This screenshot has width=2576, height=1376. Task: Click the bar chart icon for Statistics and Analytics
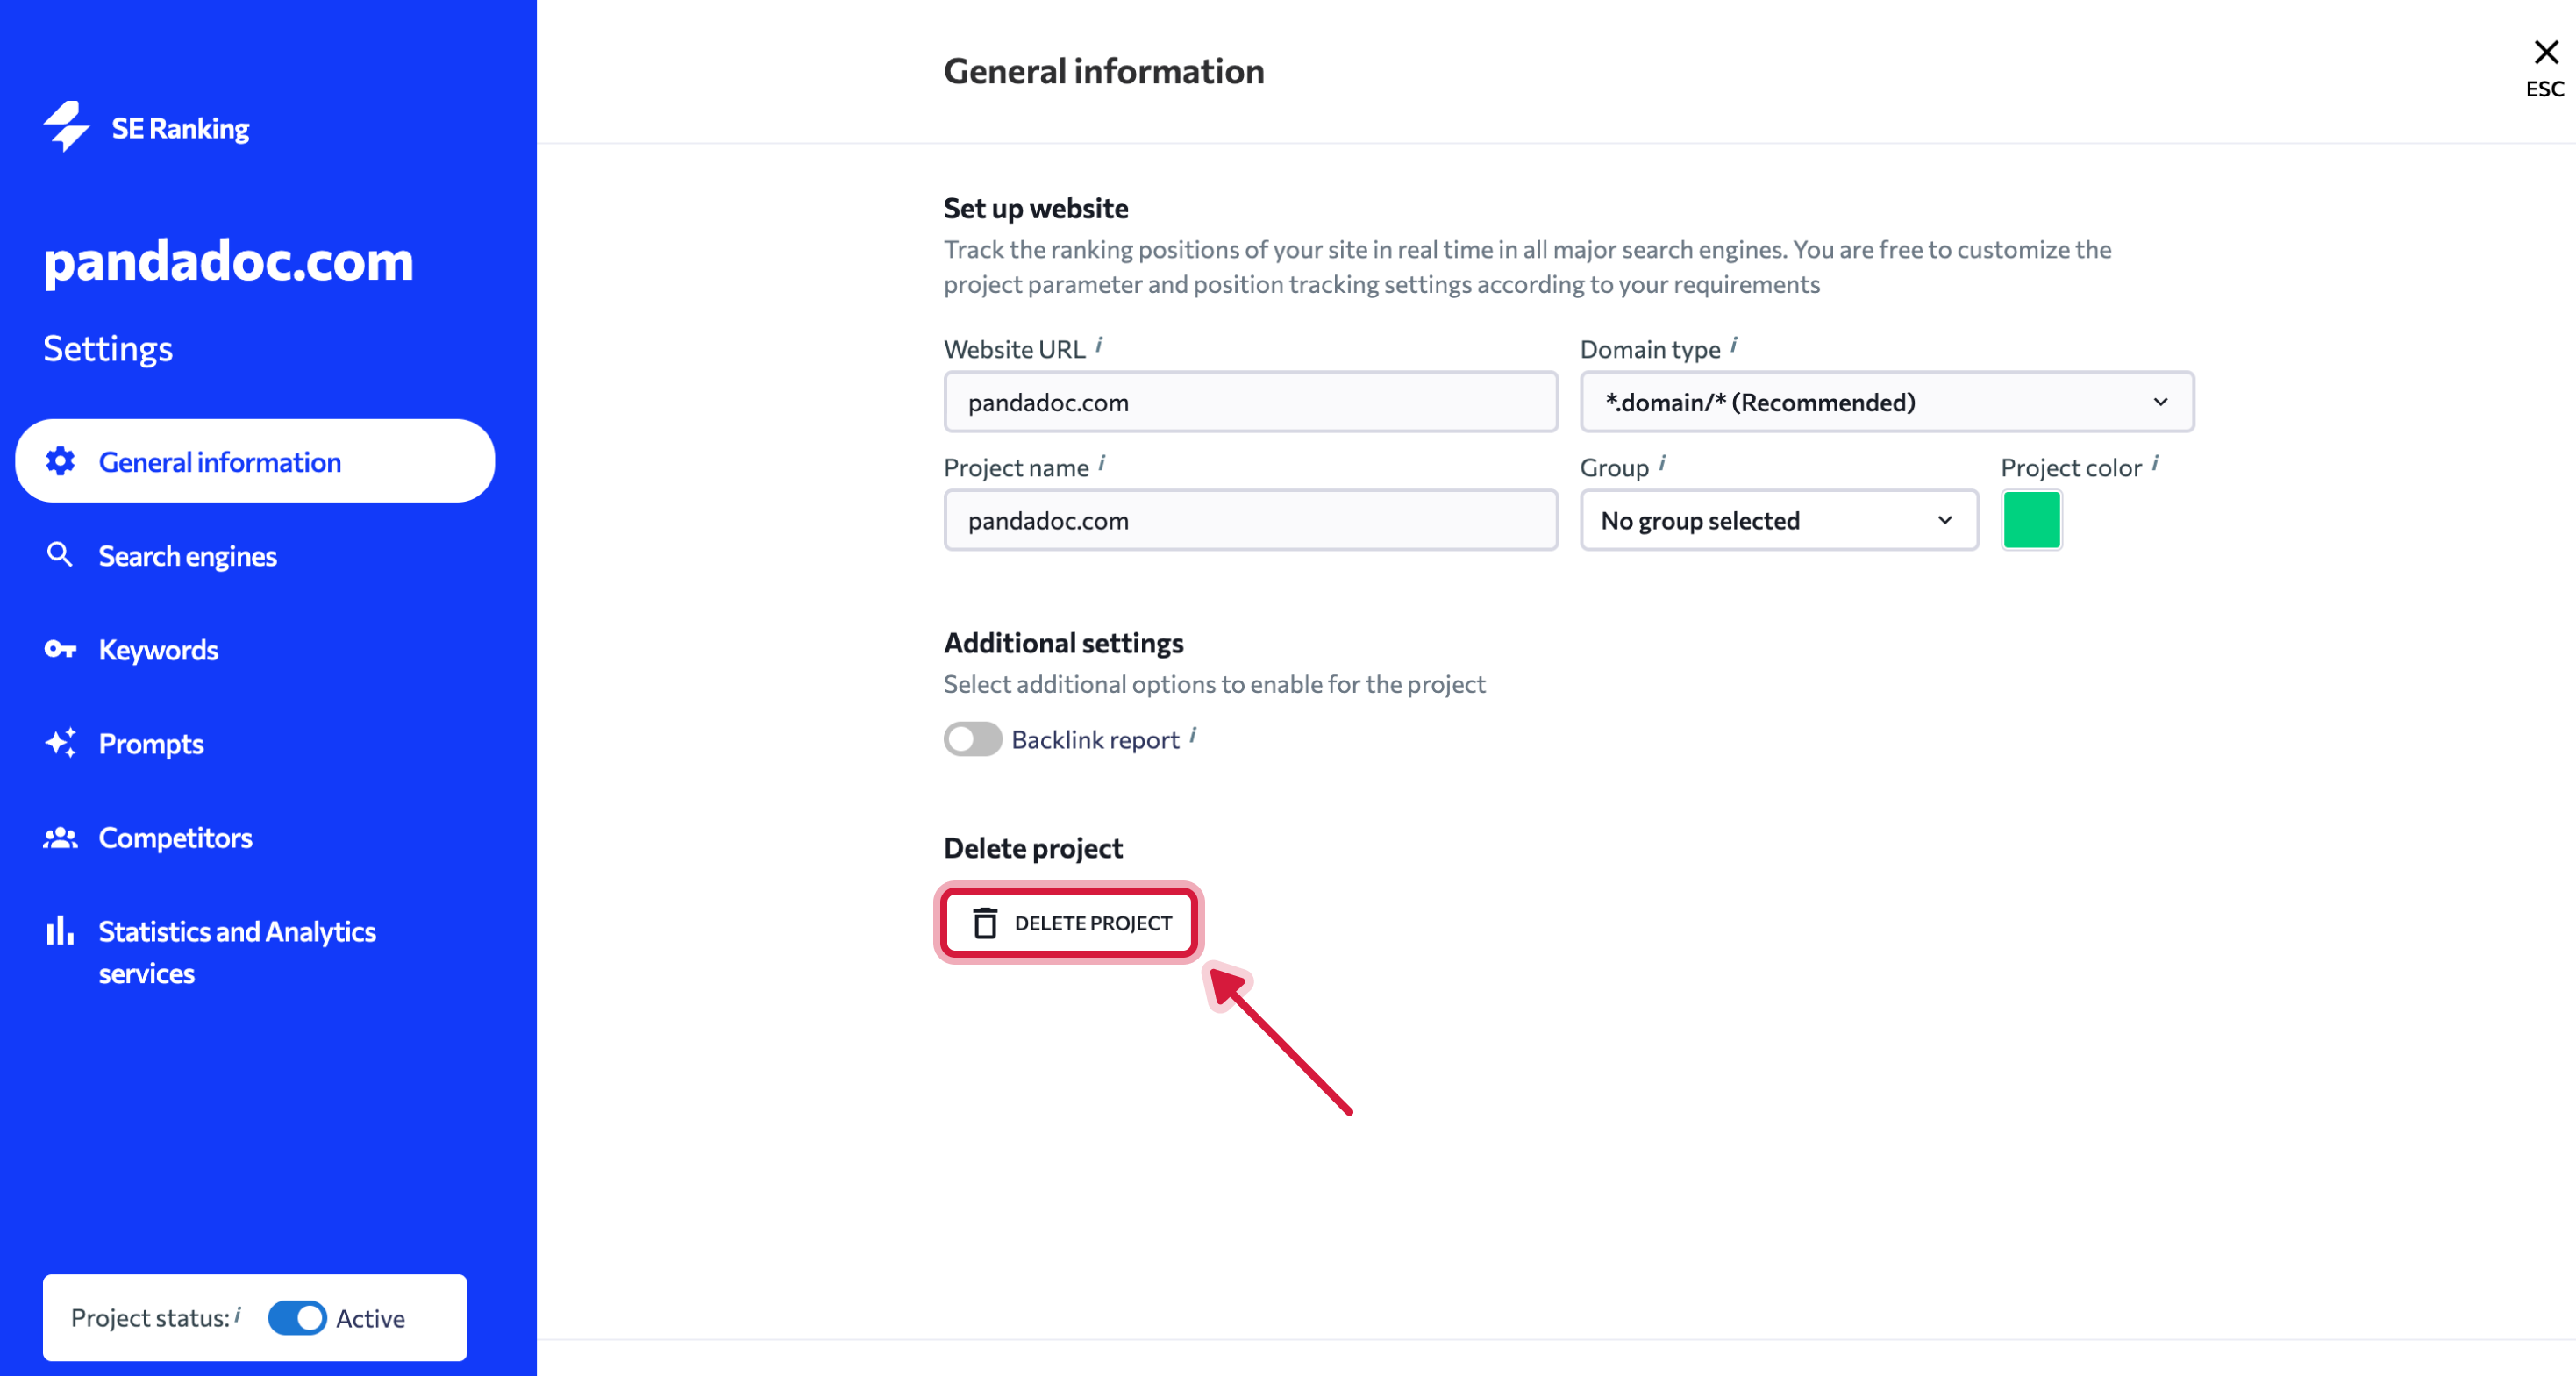[x=60, y=931]
